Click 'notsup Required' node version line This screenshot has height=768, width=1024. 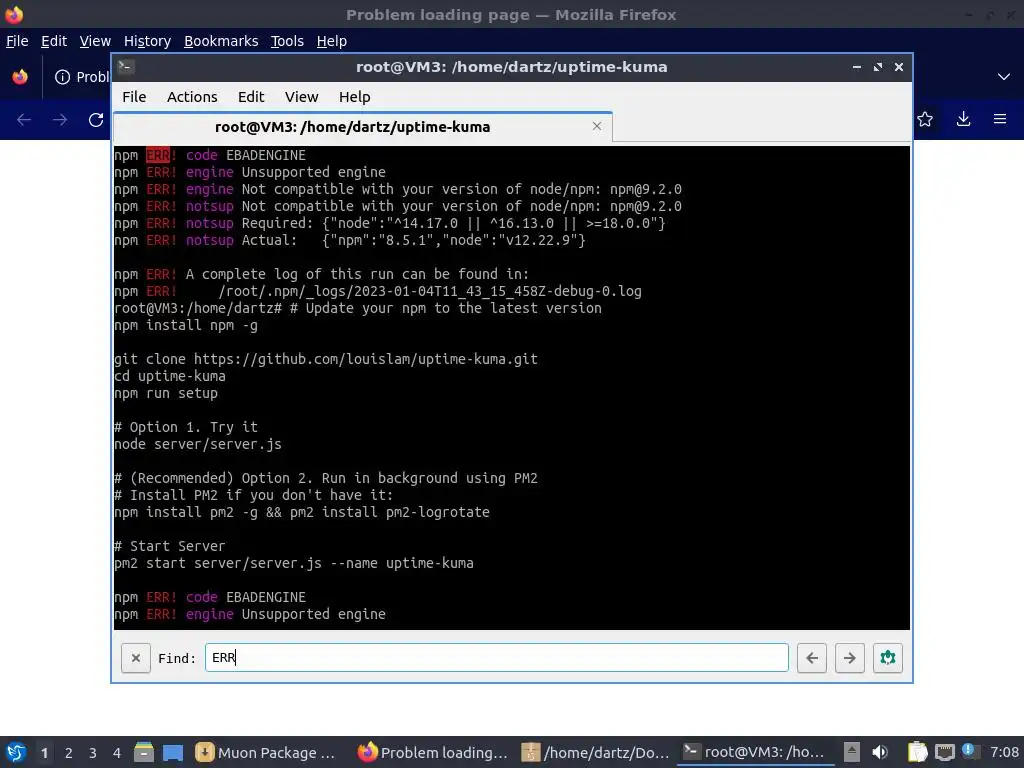[x=390, y=223]
